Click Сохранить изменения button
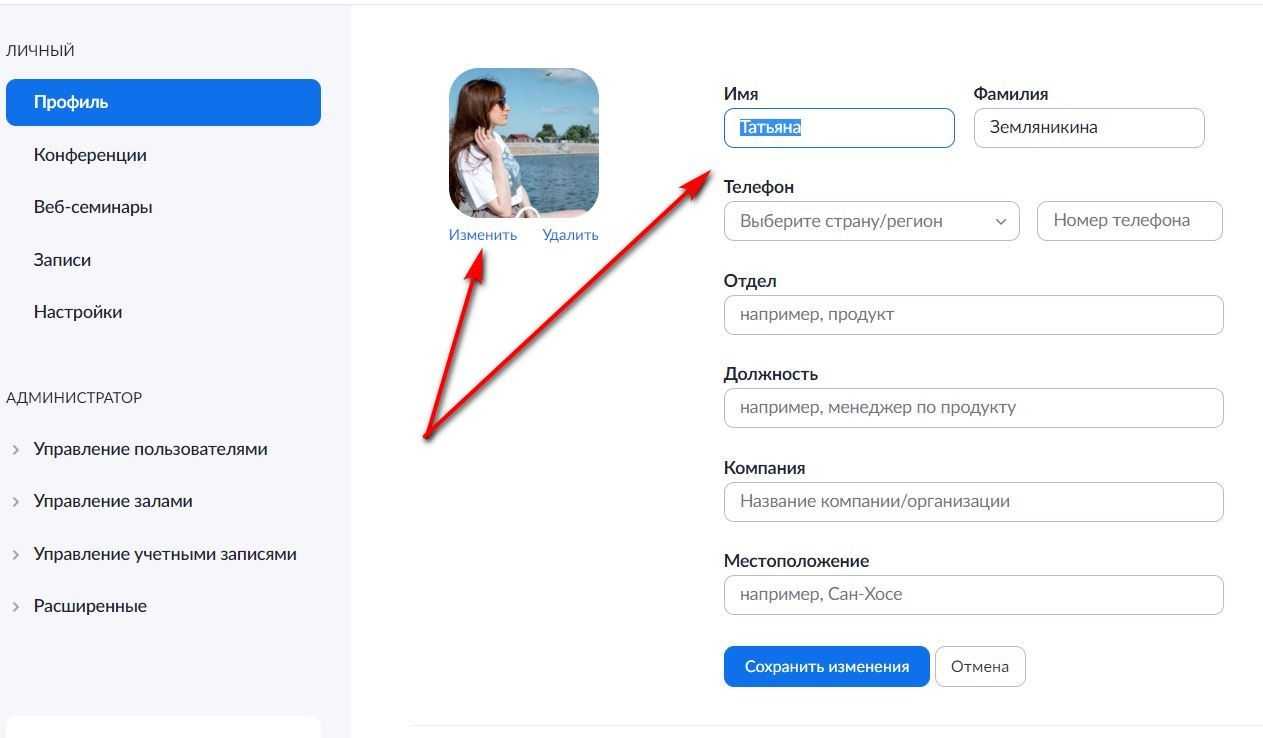This screenshot has width=1263, height=738. (x=827, y=667)
